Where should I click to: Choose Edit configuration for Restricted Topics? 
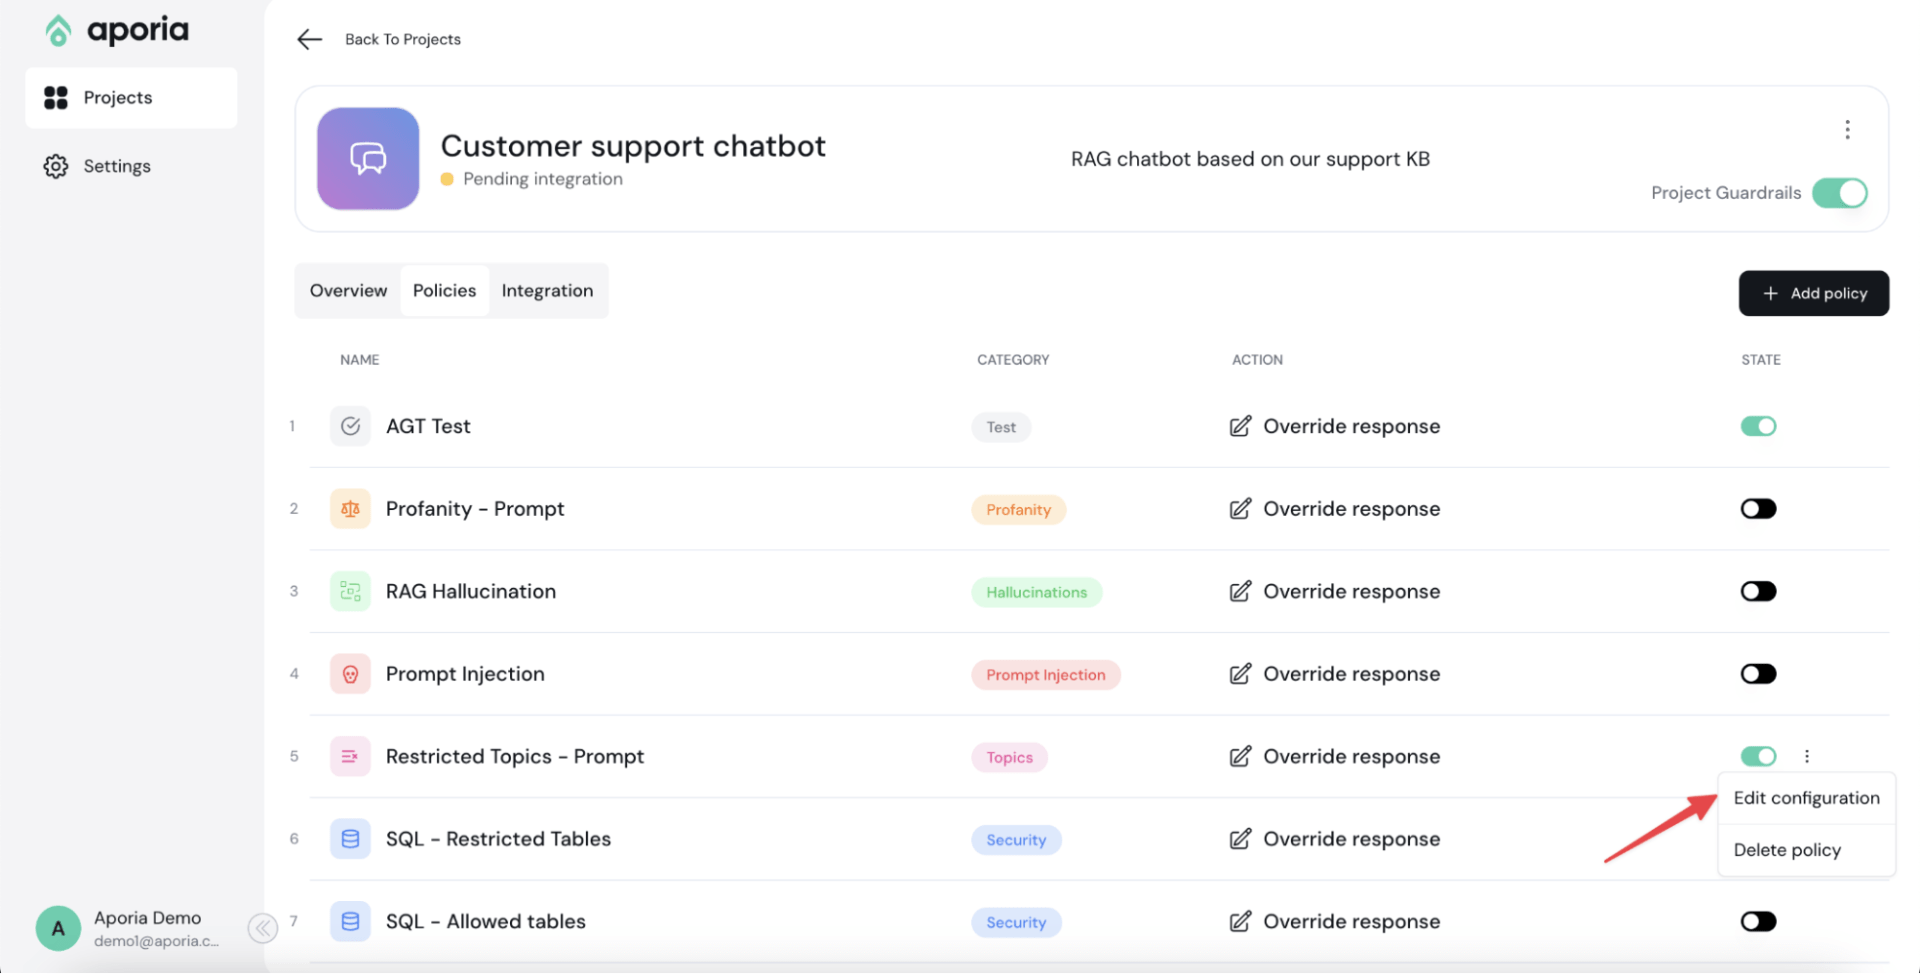[x=1806, y=797]
